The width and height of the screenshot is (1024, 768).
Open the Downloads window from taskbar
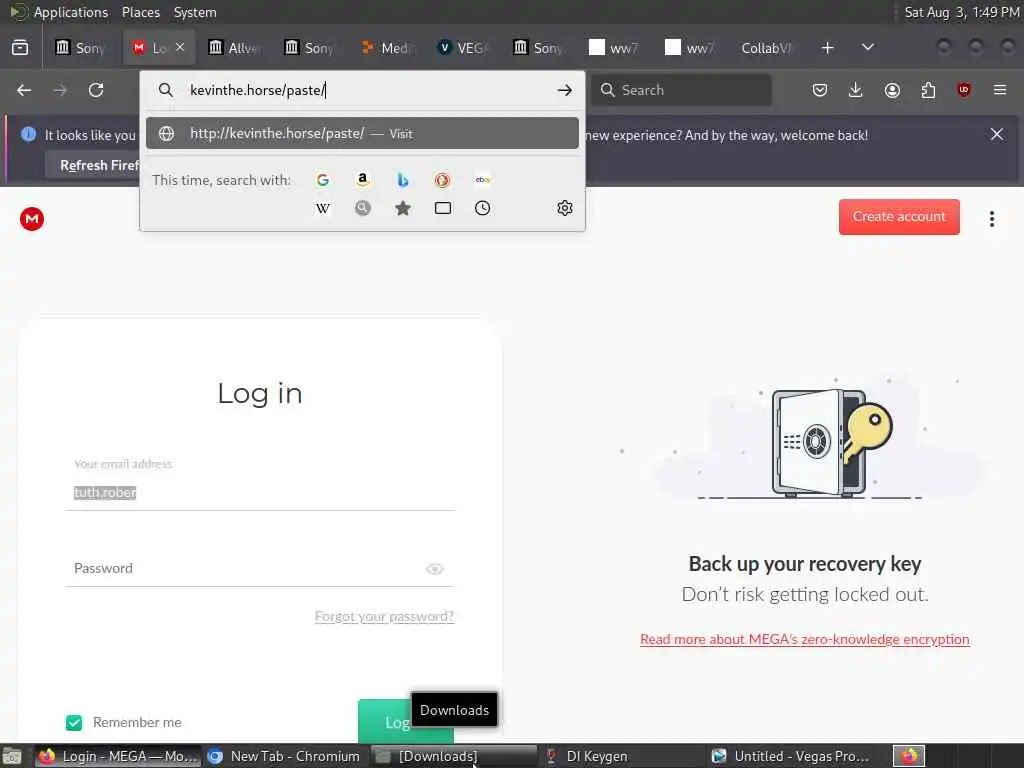453,756
